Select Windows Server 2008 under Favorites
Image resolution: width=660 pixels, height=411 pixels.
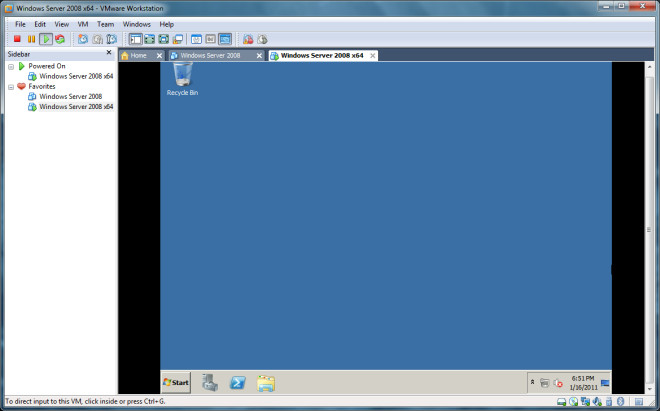click(x=70, y=96)
